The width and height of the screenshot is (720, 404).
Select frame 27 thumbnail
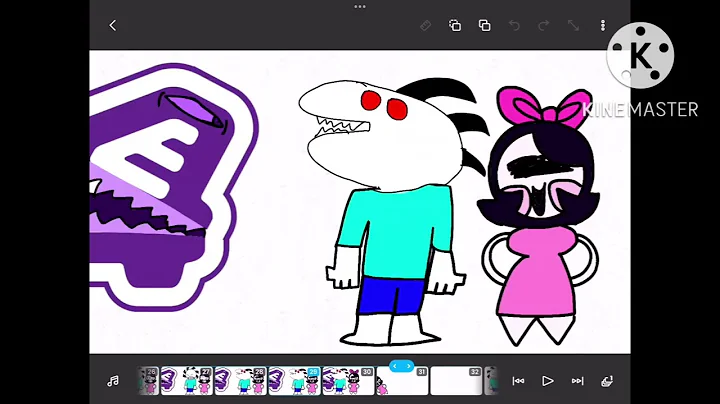click(186, 381)
